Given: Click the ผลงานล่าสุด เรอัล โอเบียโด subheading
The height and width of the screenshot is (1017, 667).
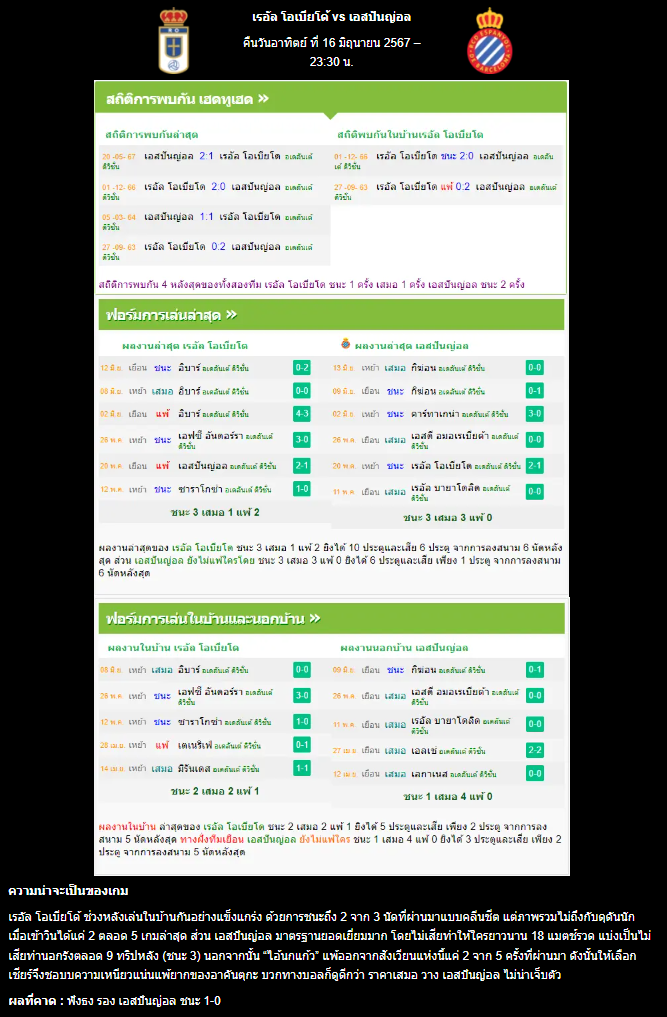Looking at the screenshot, I should coord(185,346).
